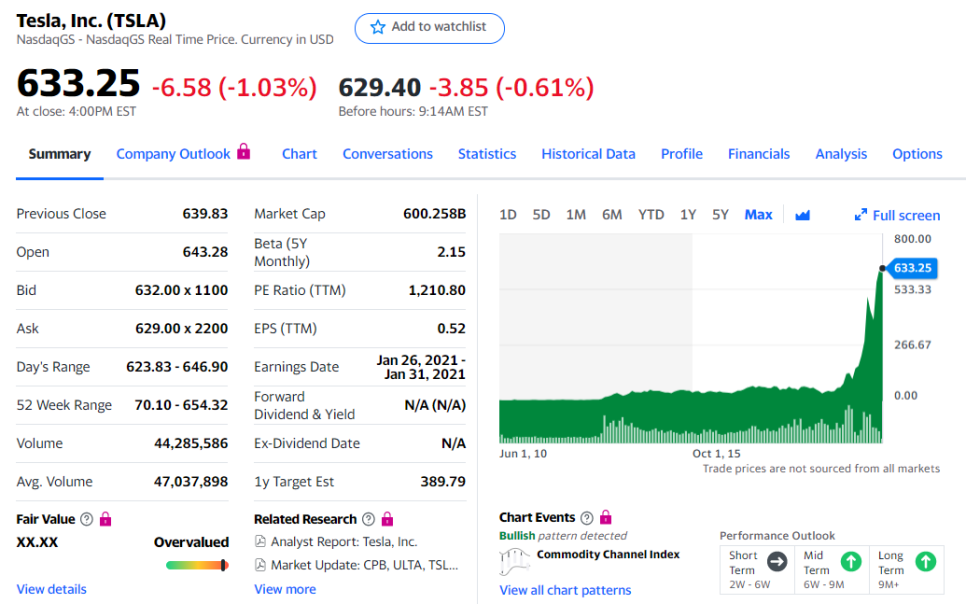
Task: Click the Overvalued fair value gradient bar
Action: tap(197, 565)
